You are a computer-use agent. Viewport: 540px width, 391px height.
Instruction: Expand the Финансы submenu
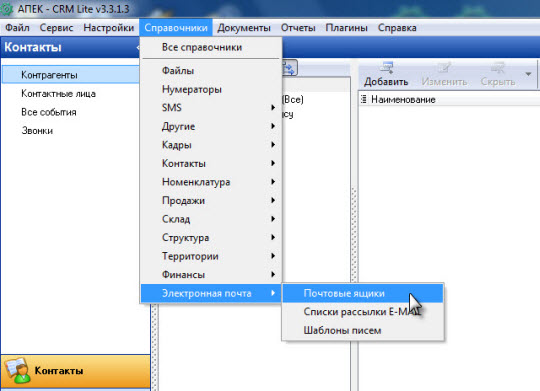tap(212, 275)
